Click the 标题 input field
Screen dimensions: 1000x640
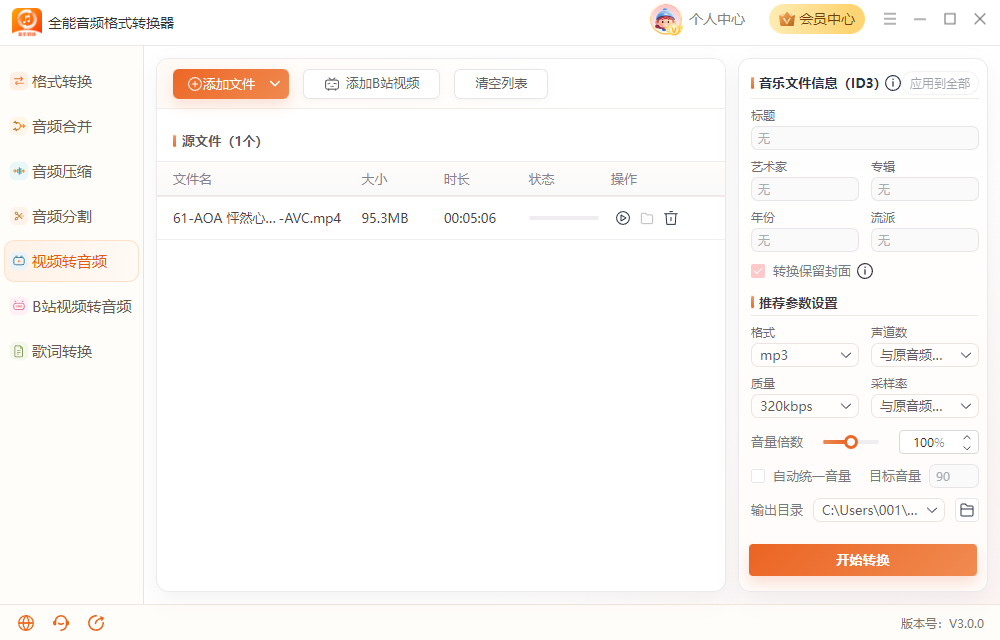tap(865, 138)
